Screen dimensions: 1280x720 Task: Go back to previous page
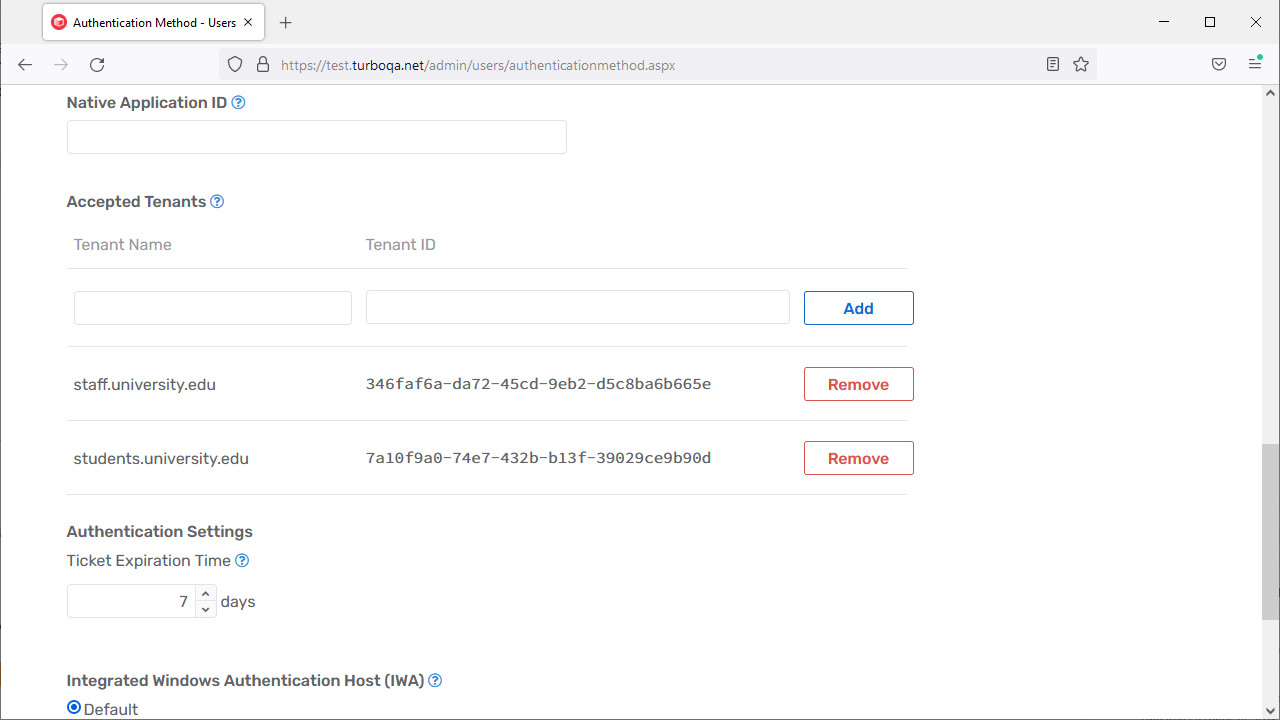[25, 64]
